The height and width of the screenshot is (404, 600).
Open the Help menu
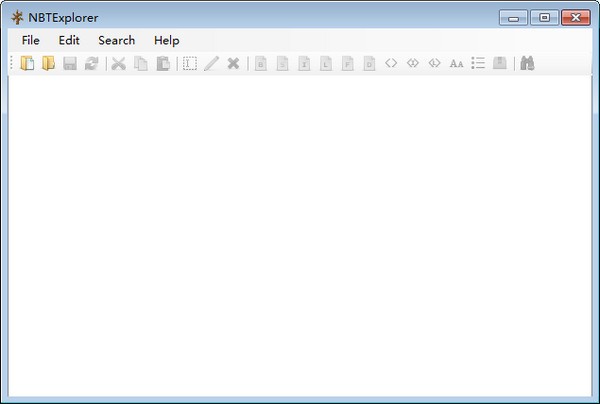[166, 40]
